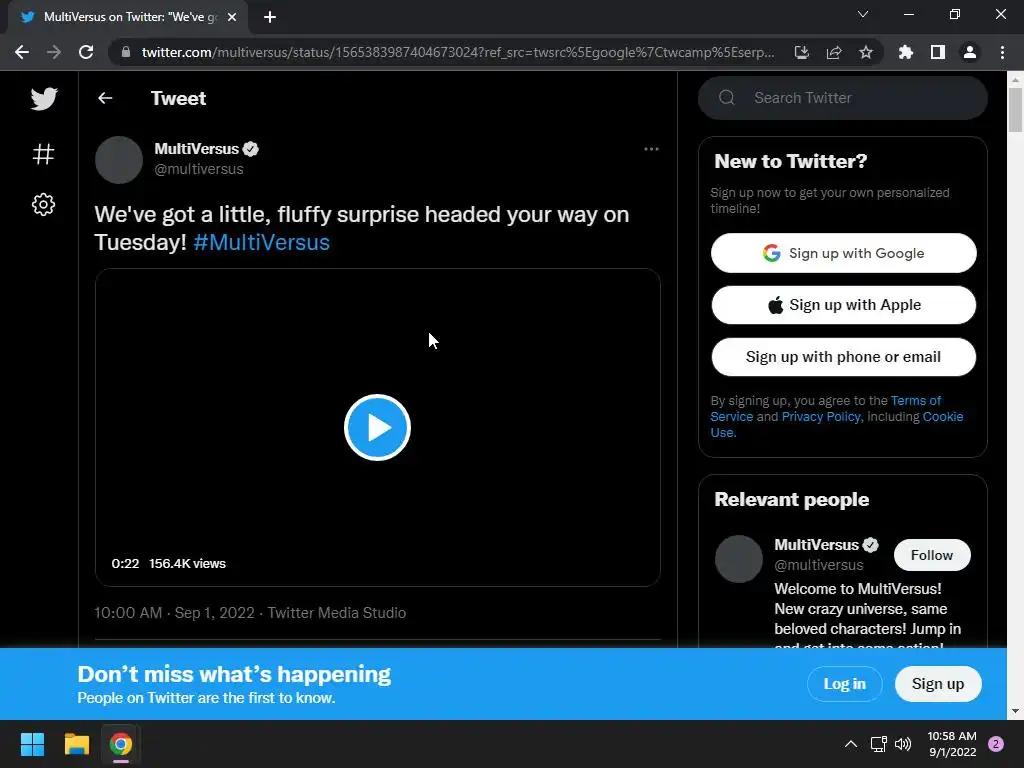Click the page vertical scrollbar thumb
The width and height of the screenshot is (1024, 768).
pyautogui.click(x=1015, y=110)
